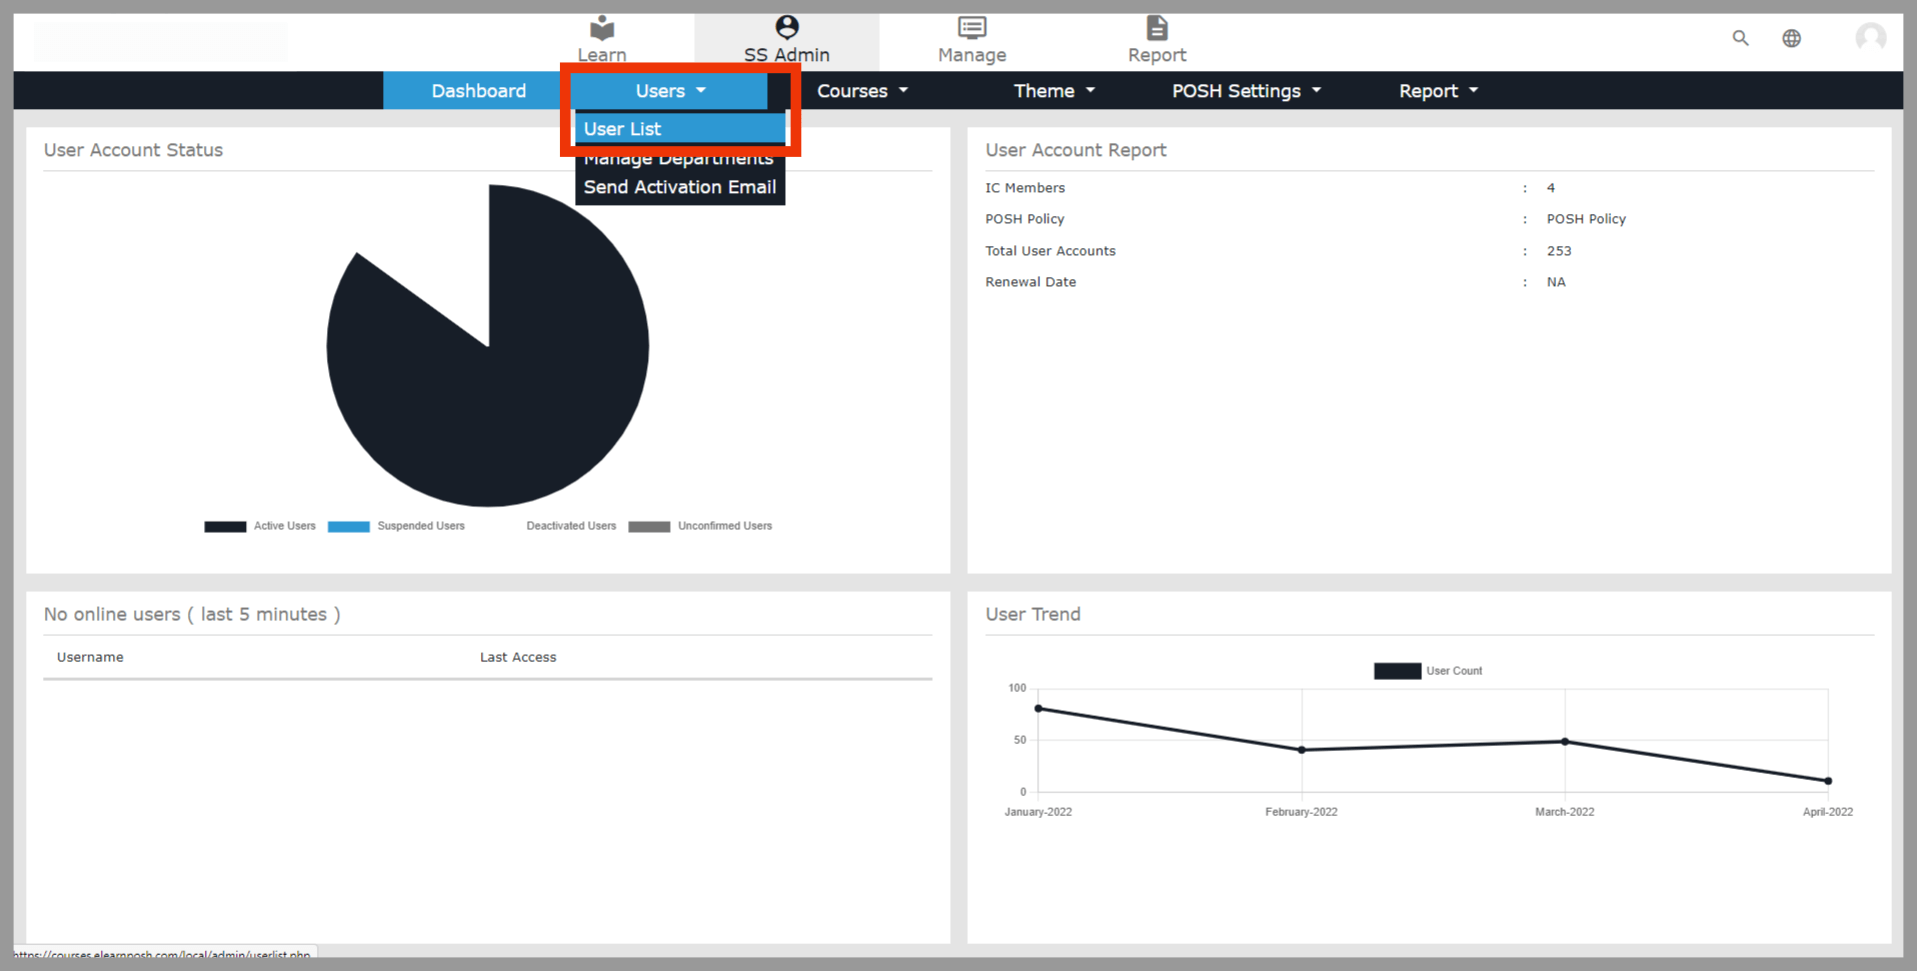This screenshot has width=1917, height=971.
Task: Open the Report document icon
Action: tap(1156, 28)
